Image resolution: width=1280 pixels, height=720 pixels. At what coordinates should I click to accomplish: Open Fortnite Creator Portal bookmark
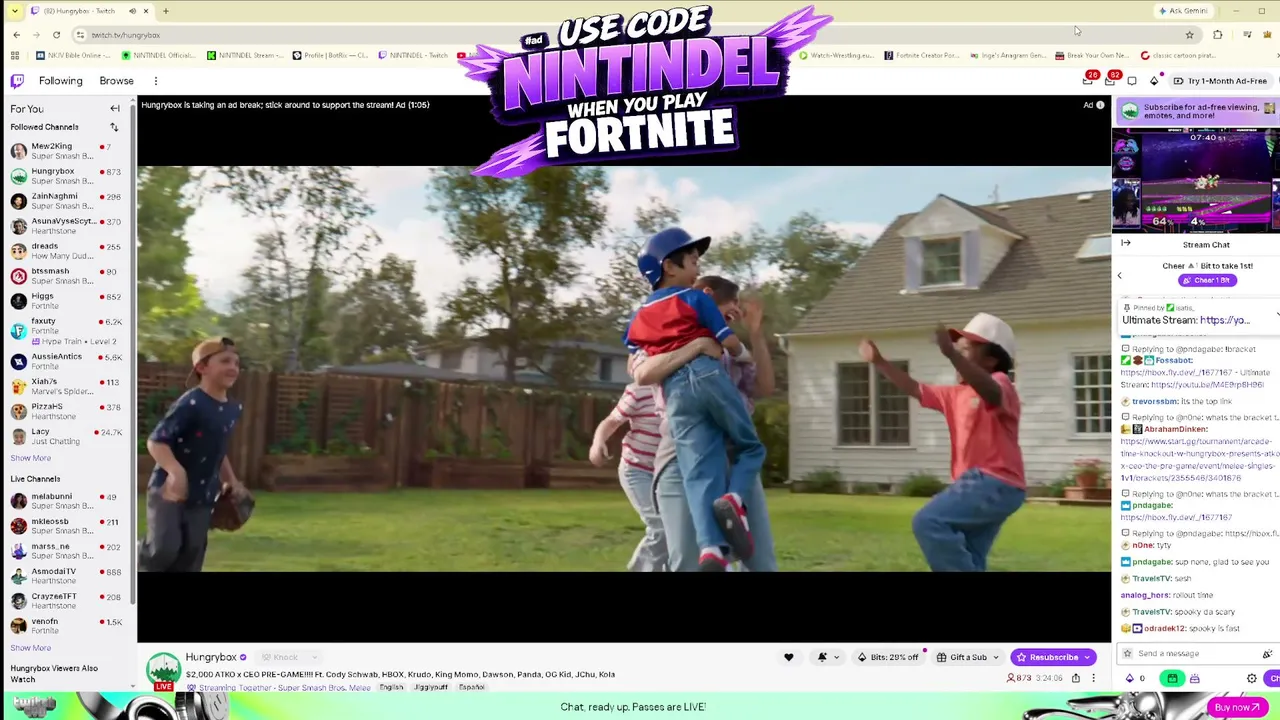click(x=921, y=55)
